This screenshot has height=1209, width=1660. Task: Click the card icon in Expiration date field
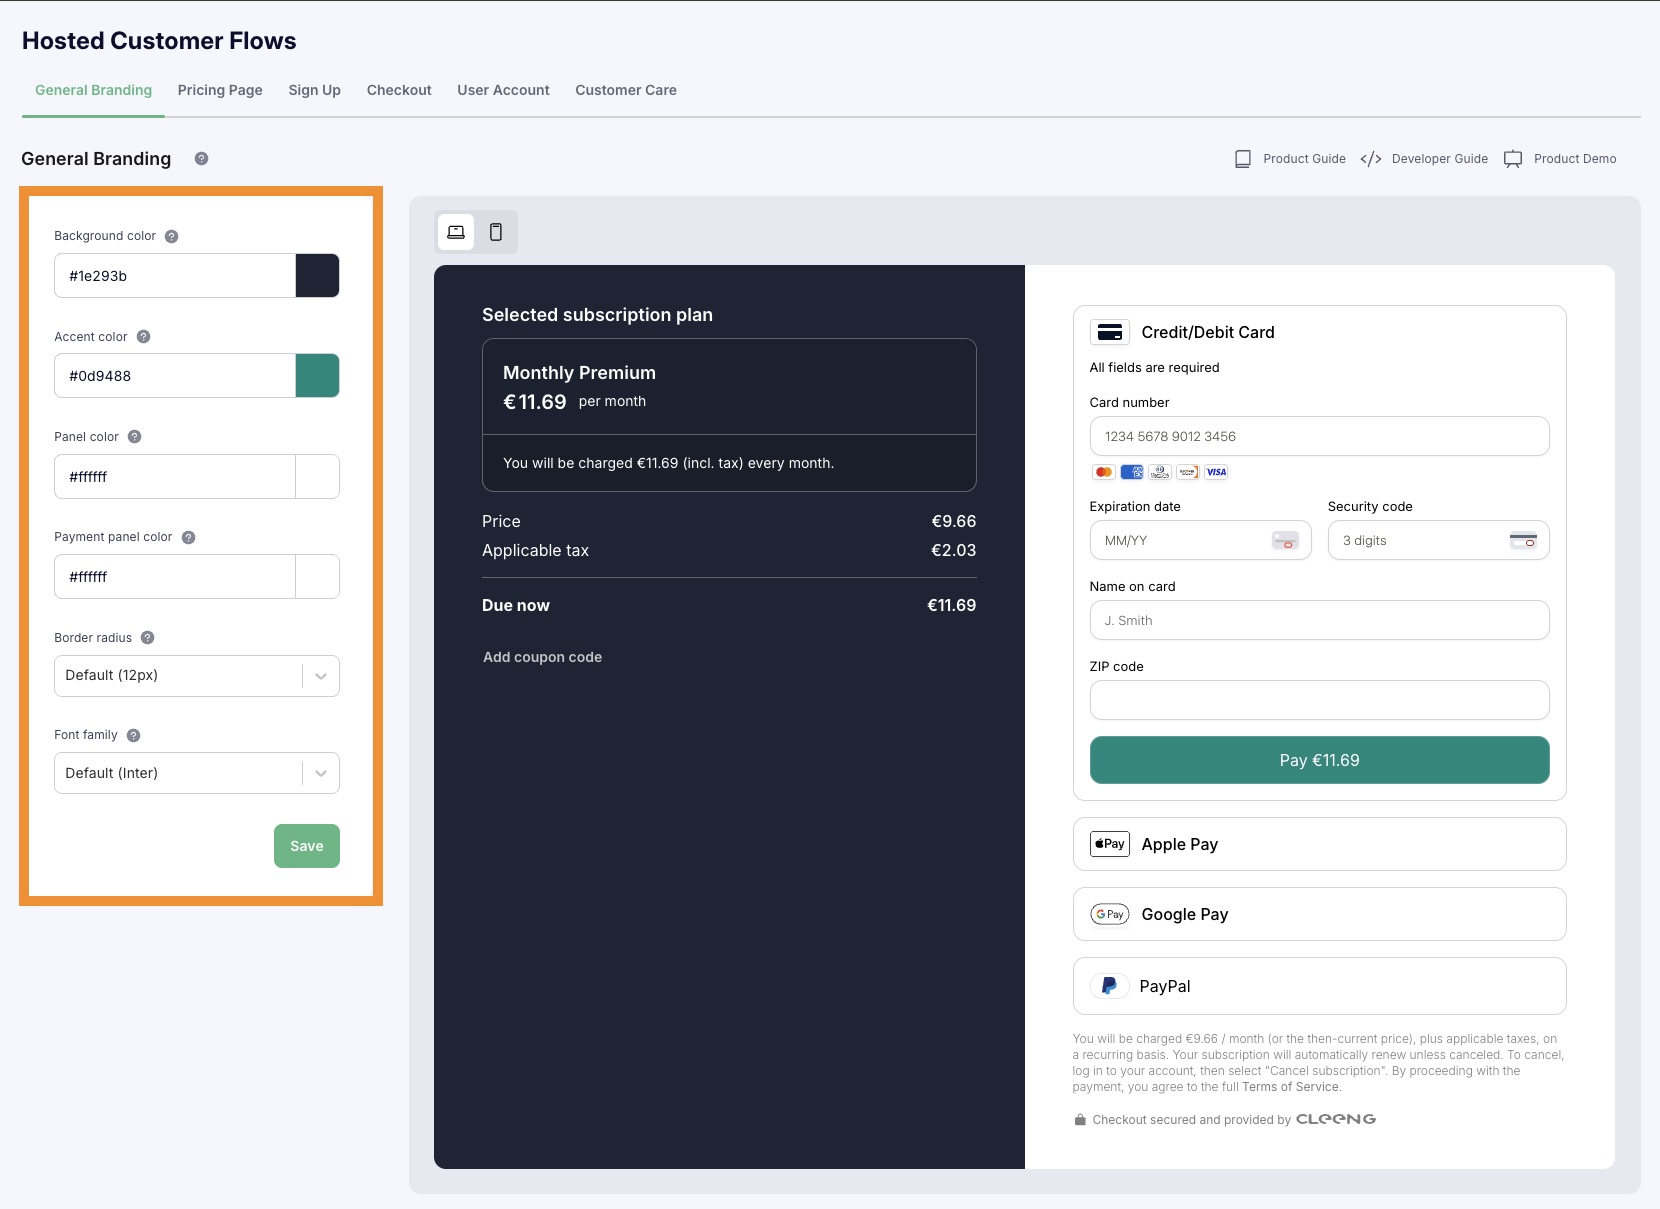point(1285,541)
